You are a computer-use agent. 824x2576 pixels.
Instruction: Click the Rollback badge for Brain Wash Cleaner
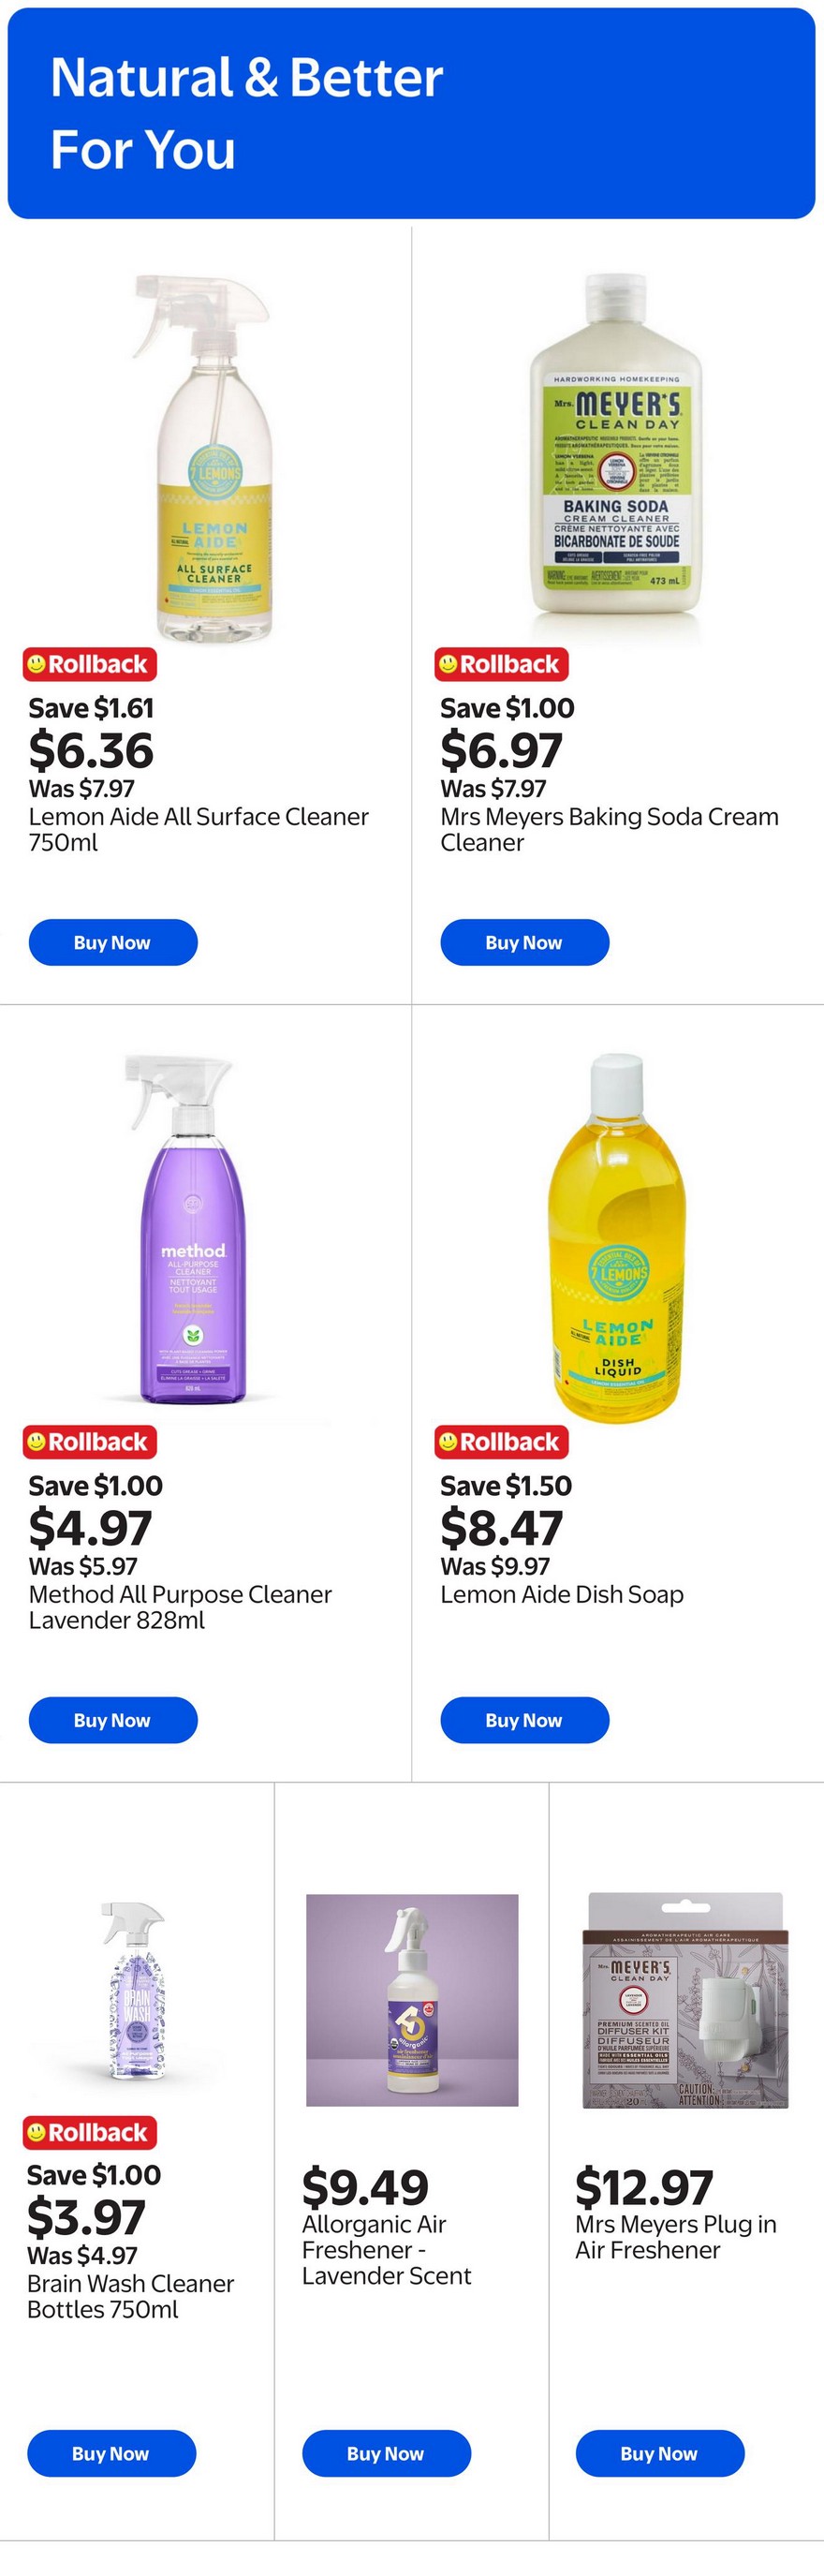pos(90,2132)
